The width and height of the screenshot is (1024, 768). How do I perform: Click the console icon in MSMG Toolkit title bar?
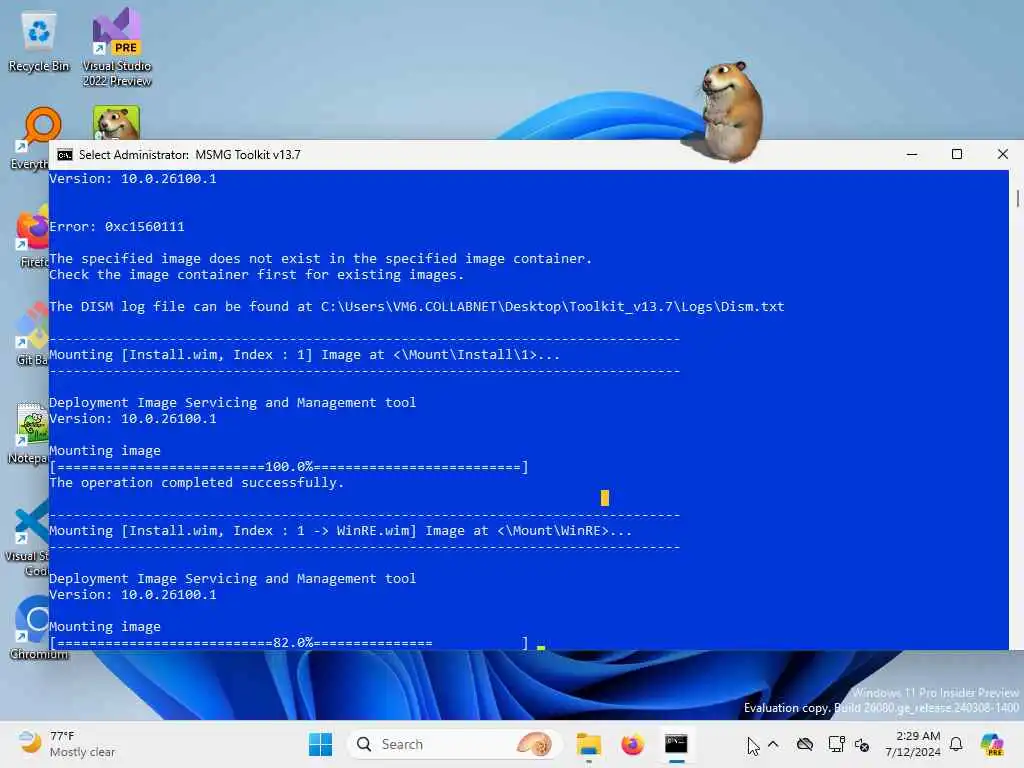coord(65,155)
